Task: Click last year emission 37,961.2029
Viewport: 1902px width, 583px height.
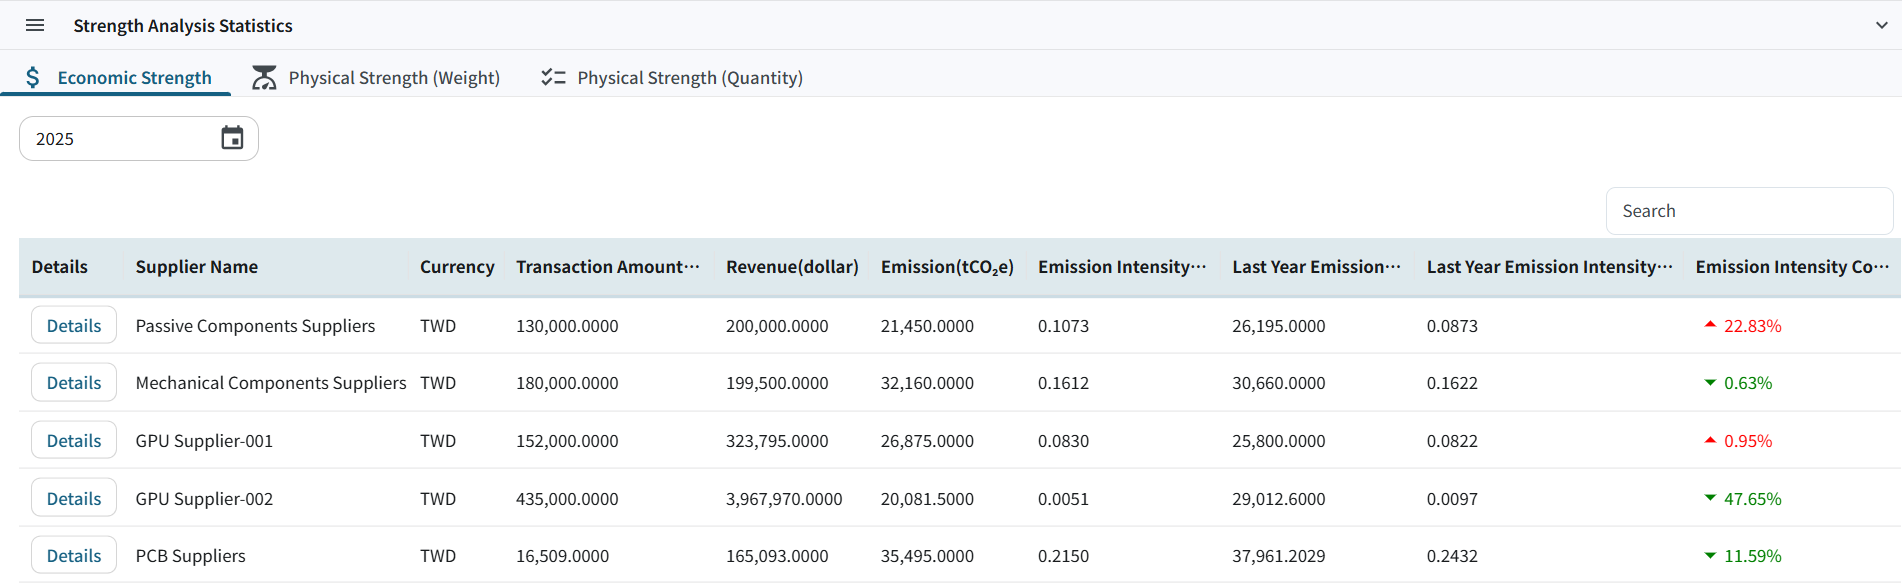Action: pos(1279,556)
